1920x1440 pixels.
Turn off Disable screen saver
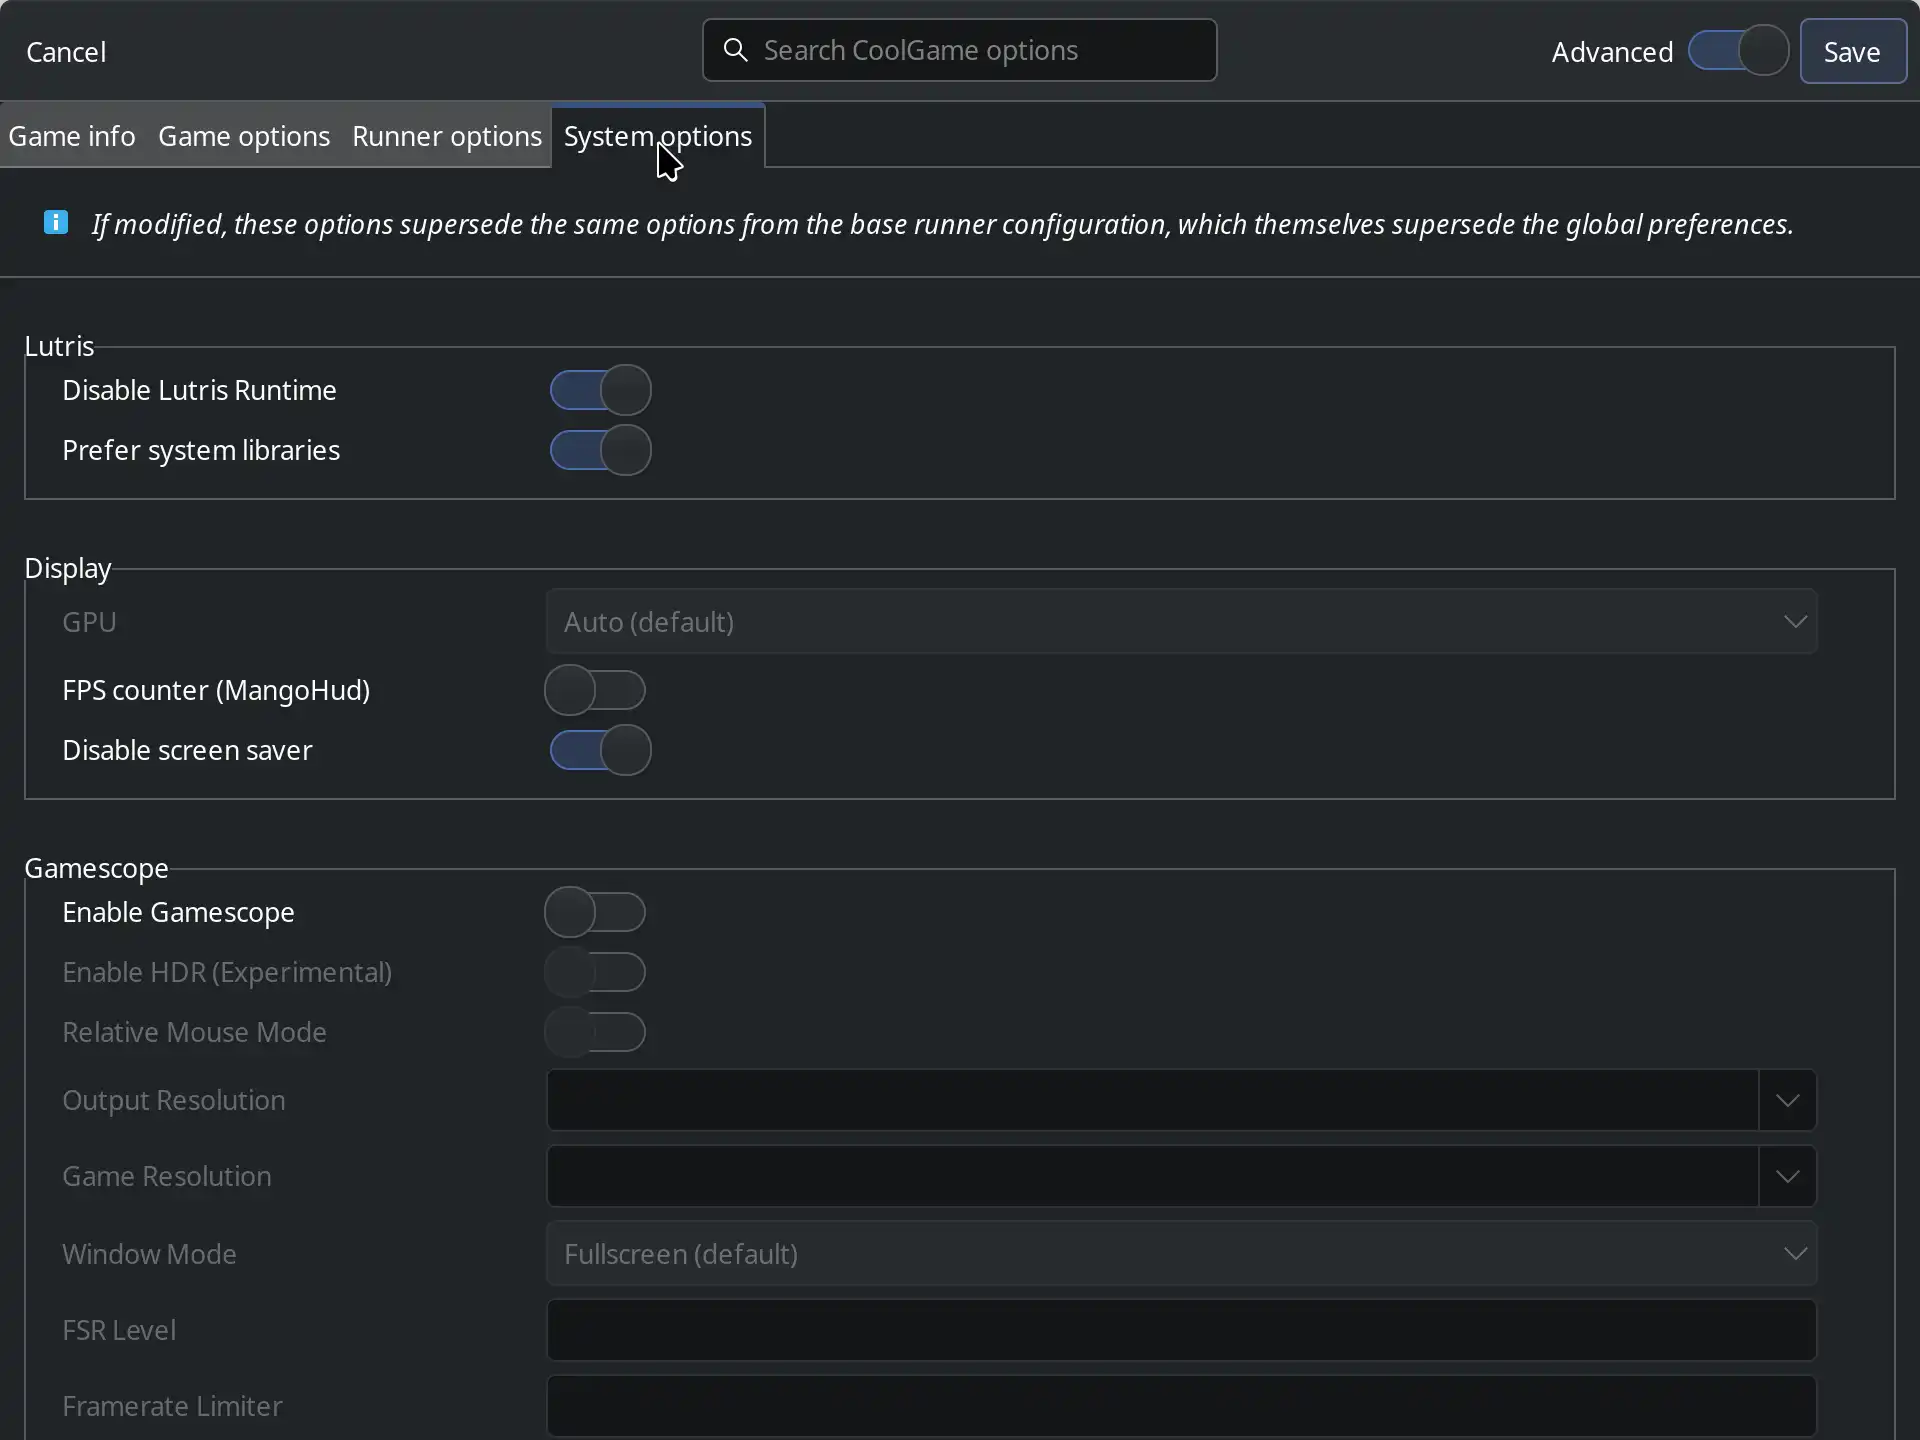tap(600, 750)
